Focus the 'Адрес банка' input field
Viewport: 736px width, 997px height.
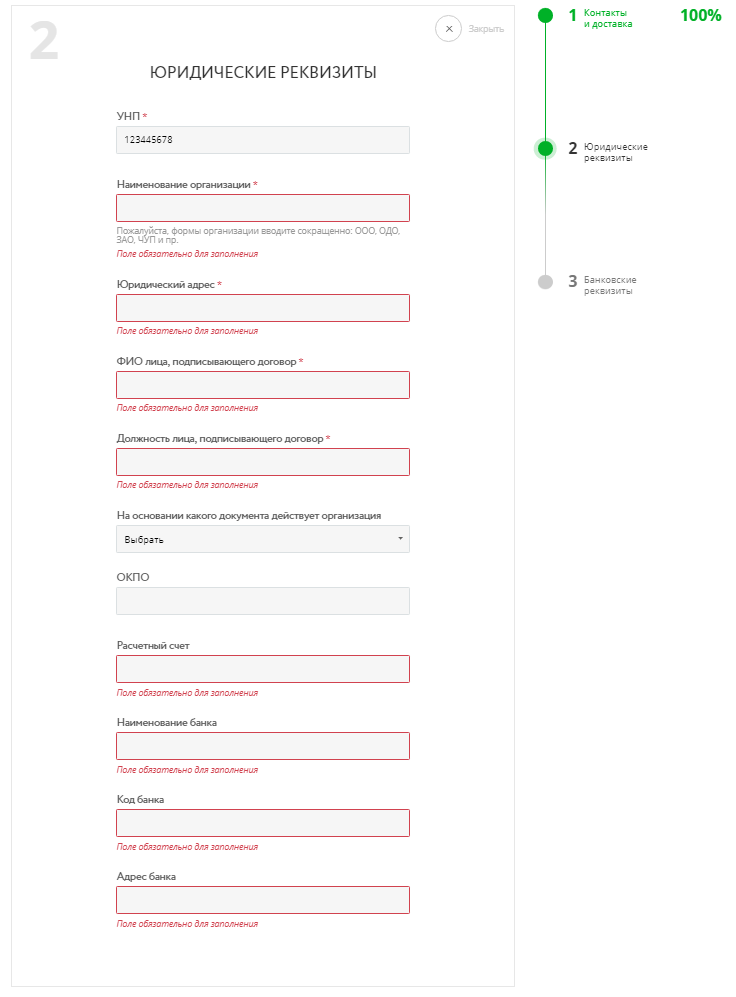tap(263, 900)
